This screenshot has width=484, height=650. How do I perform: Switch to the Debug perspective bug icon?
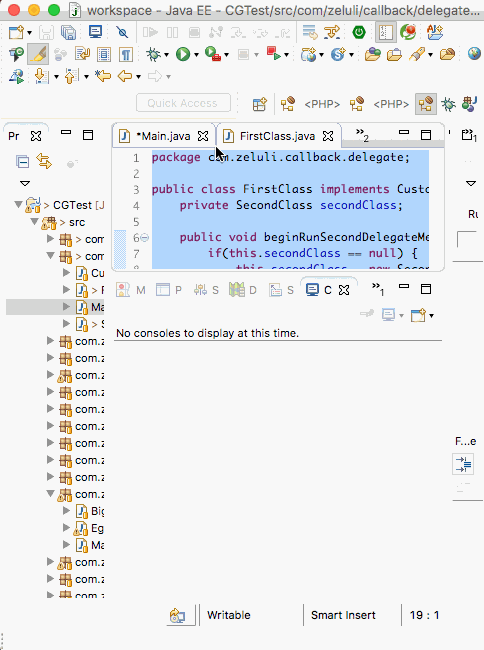pyautogui.click(x=448, y=104)
